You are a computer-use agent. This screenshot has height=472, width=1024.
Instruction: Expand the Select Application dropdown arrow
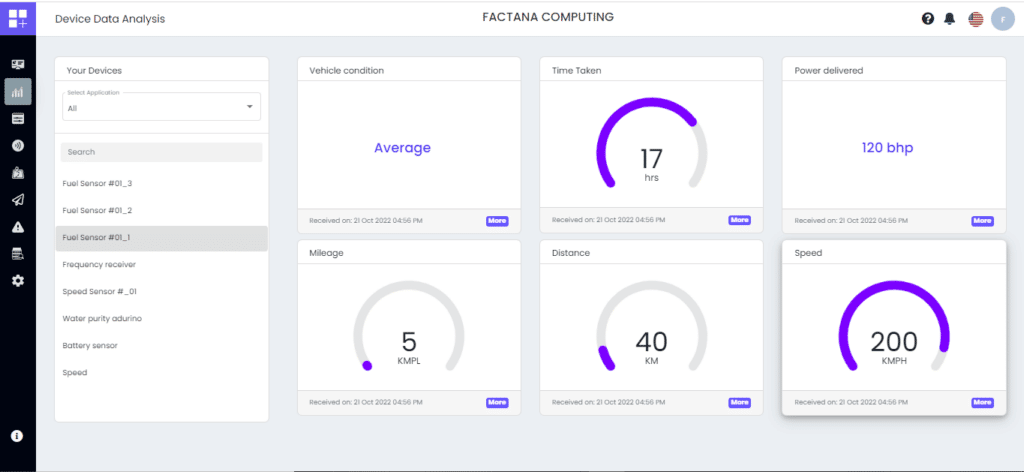[x=249, y=106]
